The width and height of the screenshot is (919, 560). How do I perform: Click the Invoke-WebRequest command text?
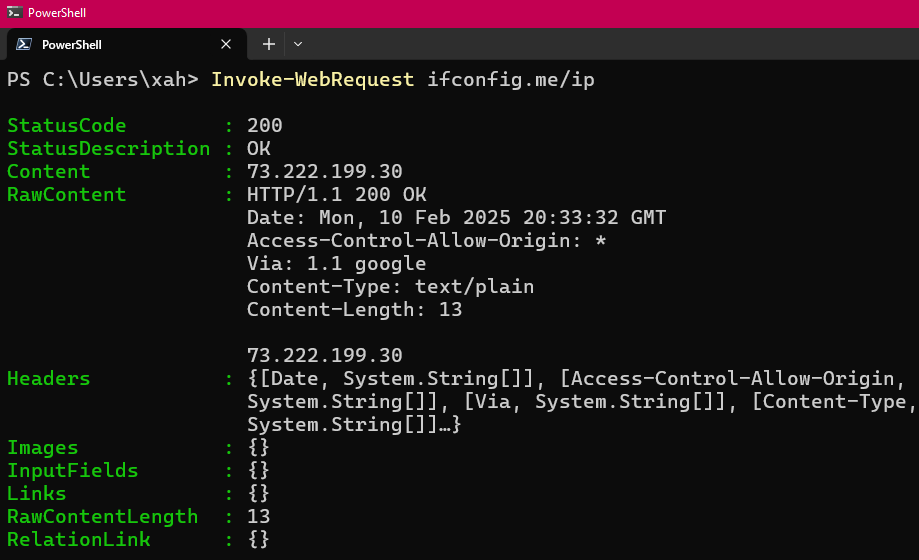tap(312, 79)
